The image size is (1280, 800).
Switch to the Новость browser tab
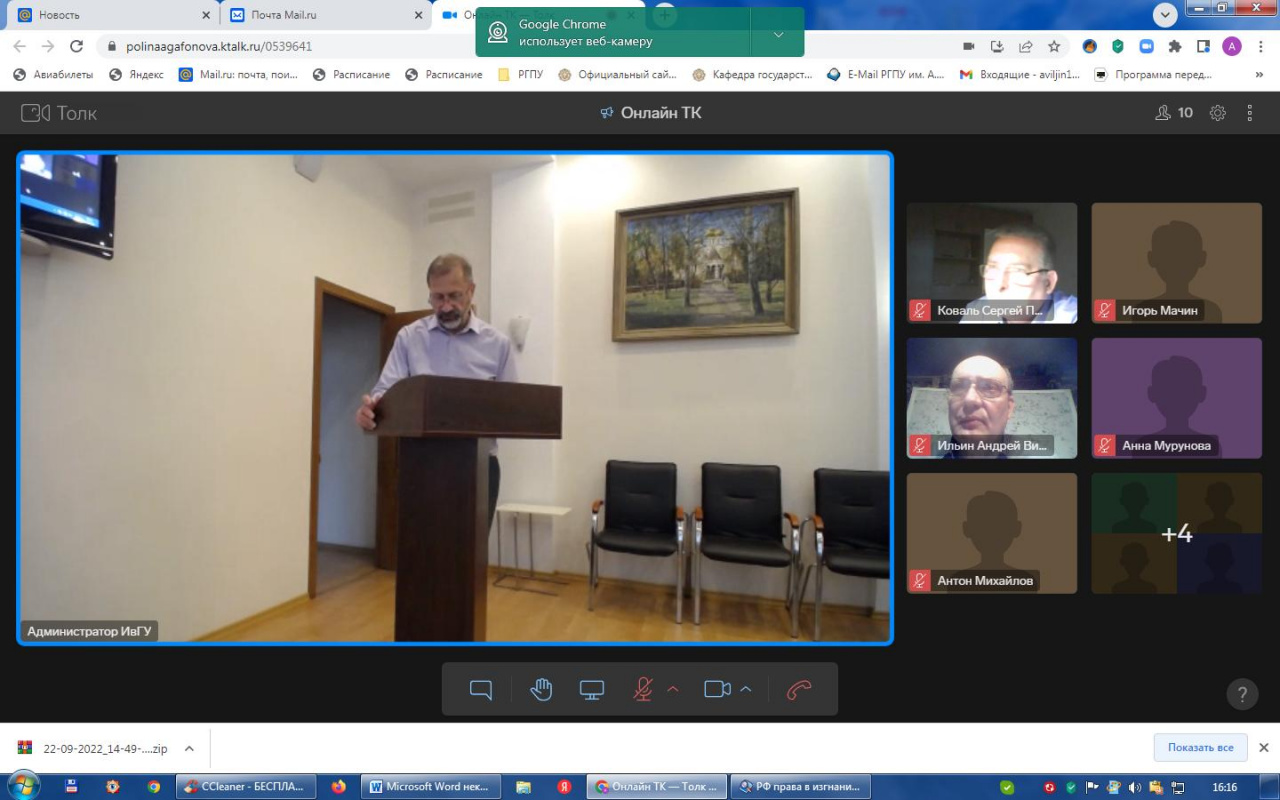pyautogui.click(x=110, y=15)
